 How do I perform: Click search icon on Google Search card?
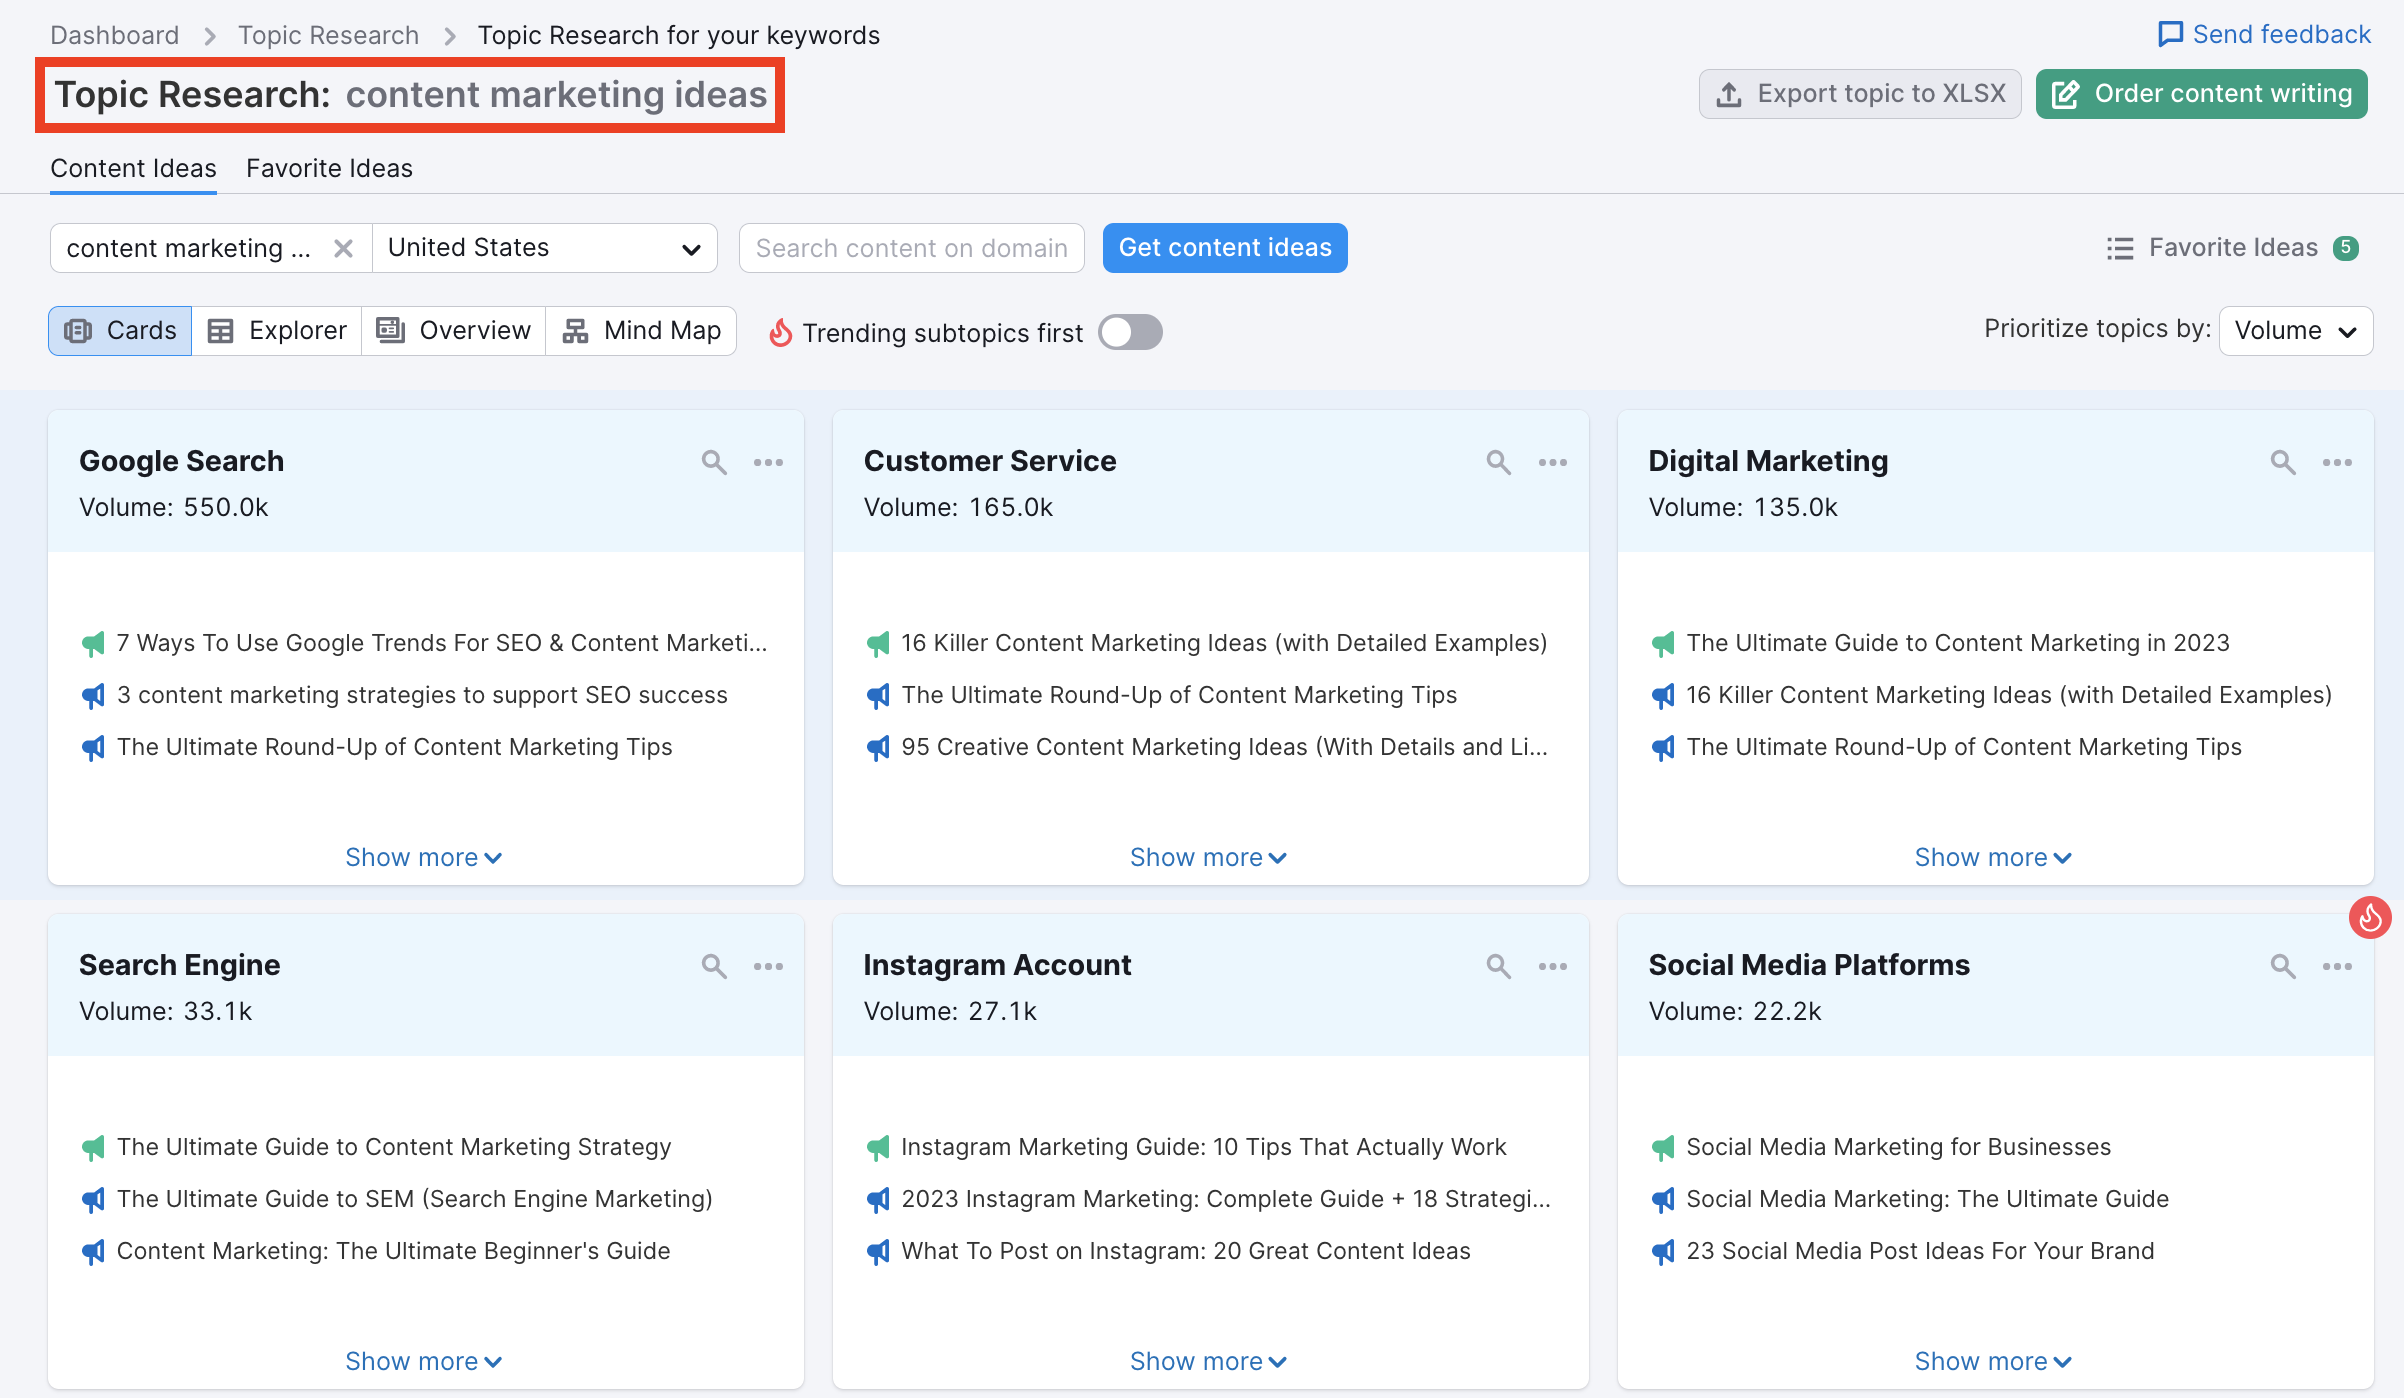click(714, 462)
